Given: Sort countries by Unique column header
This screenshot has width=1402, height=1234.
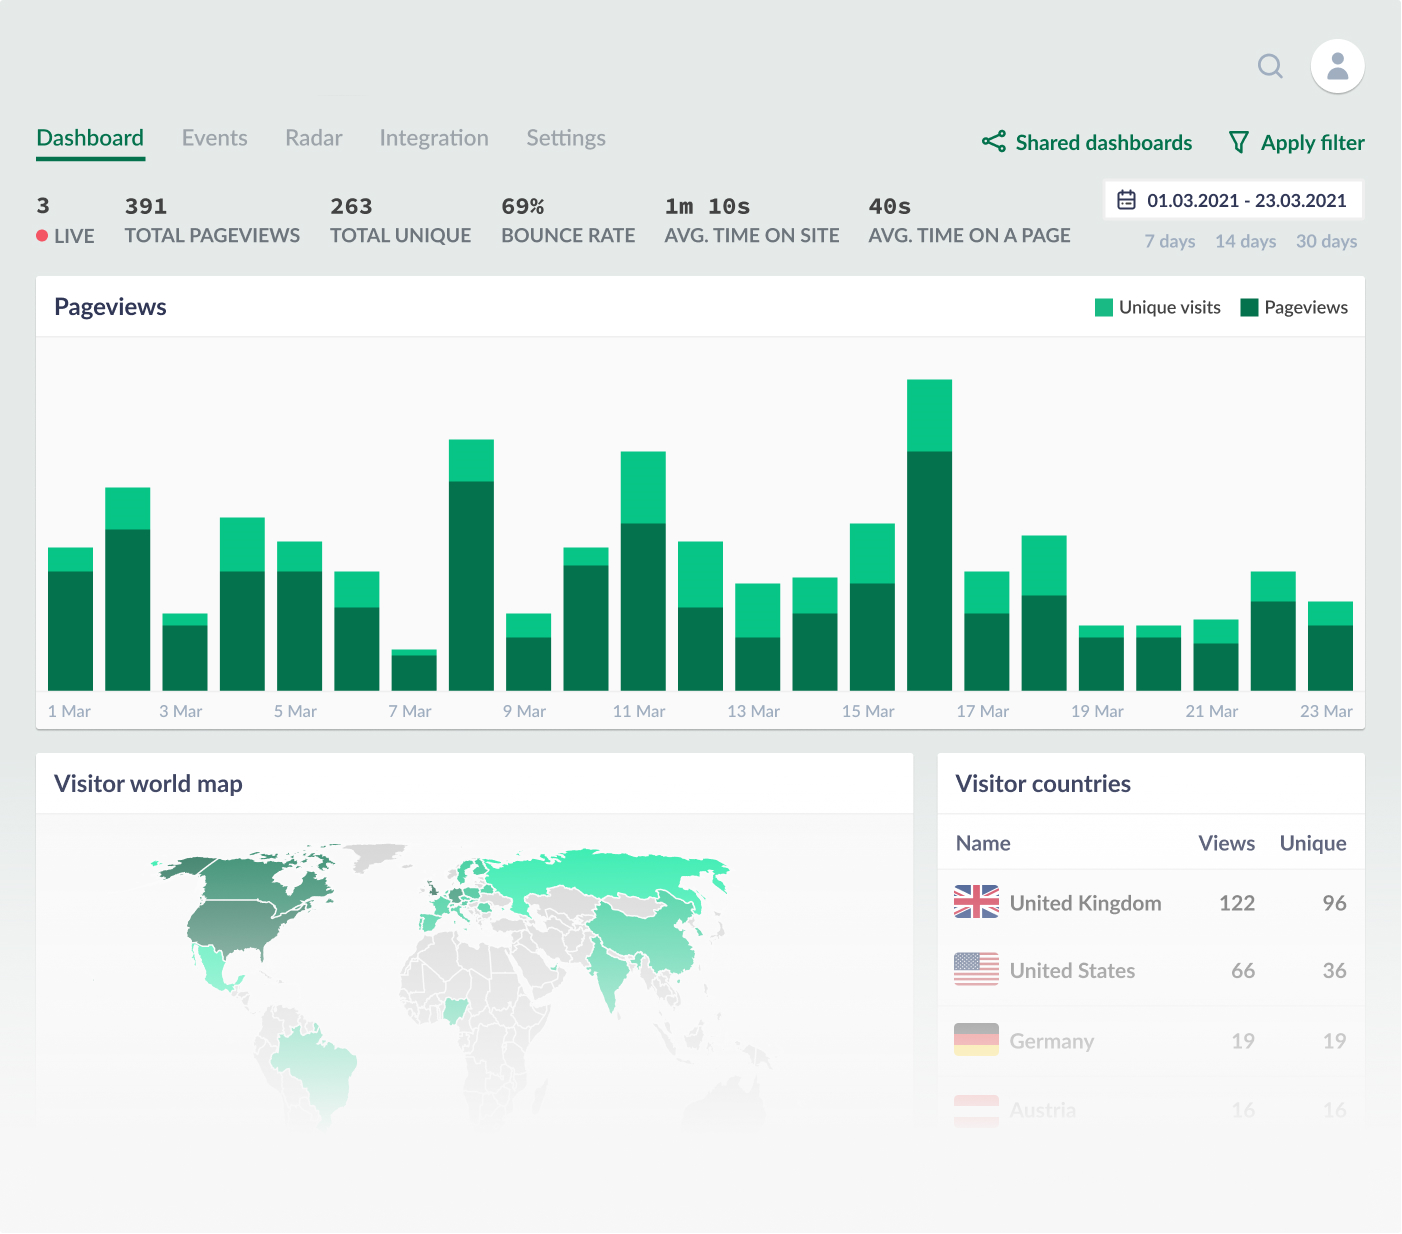Looking at the screenshot, I should pos(1313,843).
